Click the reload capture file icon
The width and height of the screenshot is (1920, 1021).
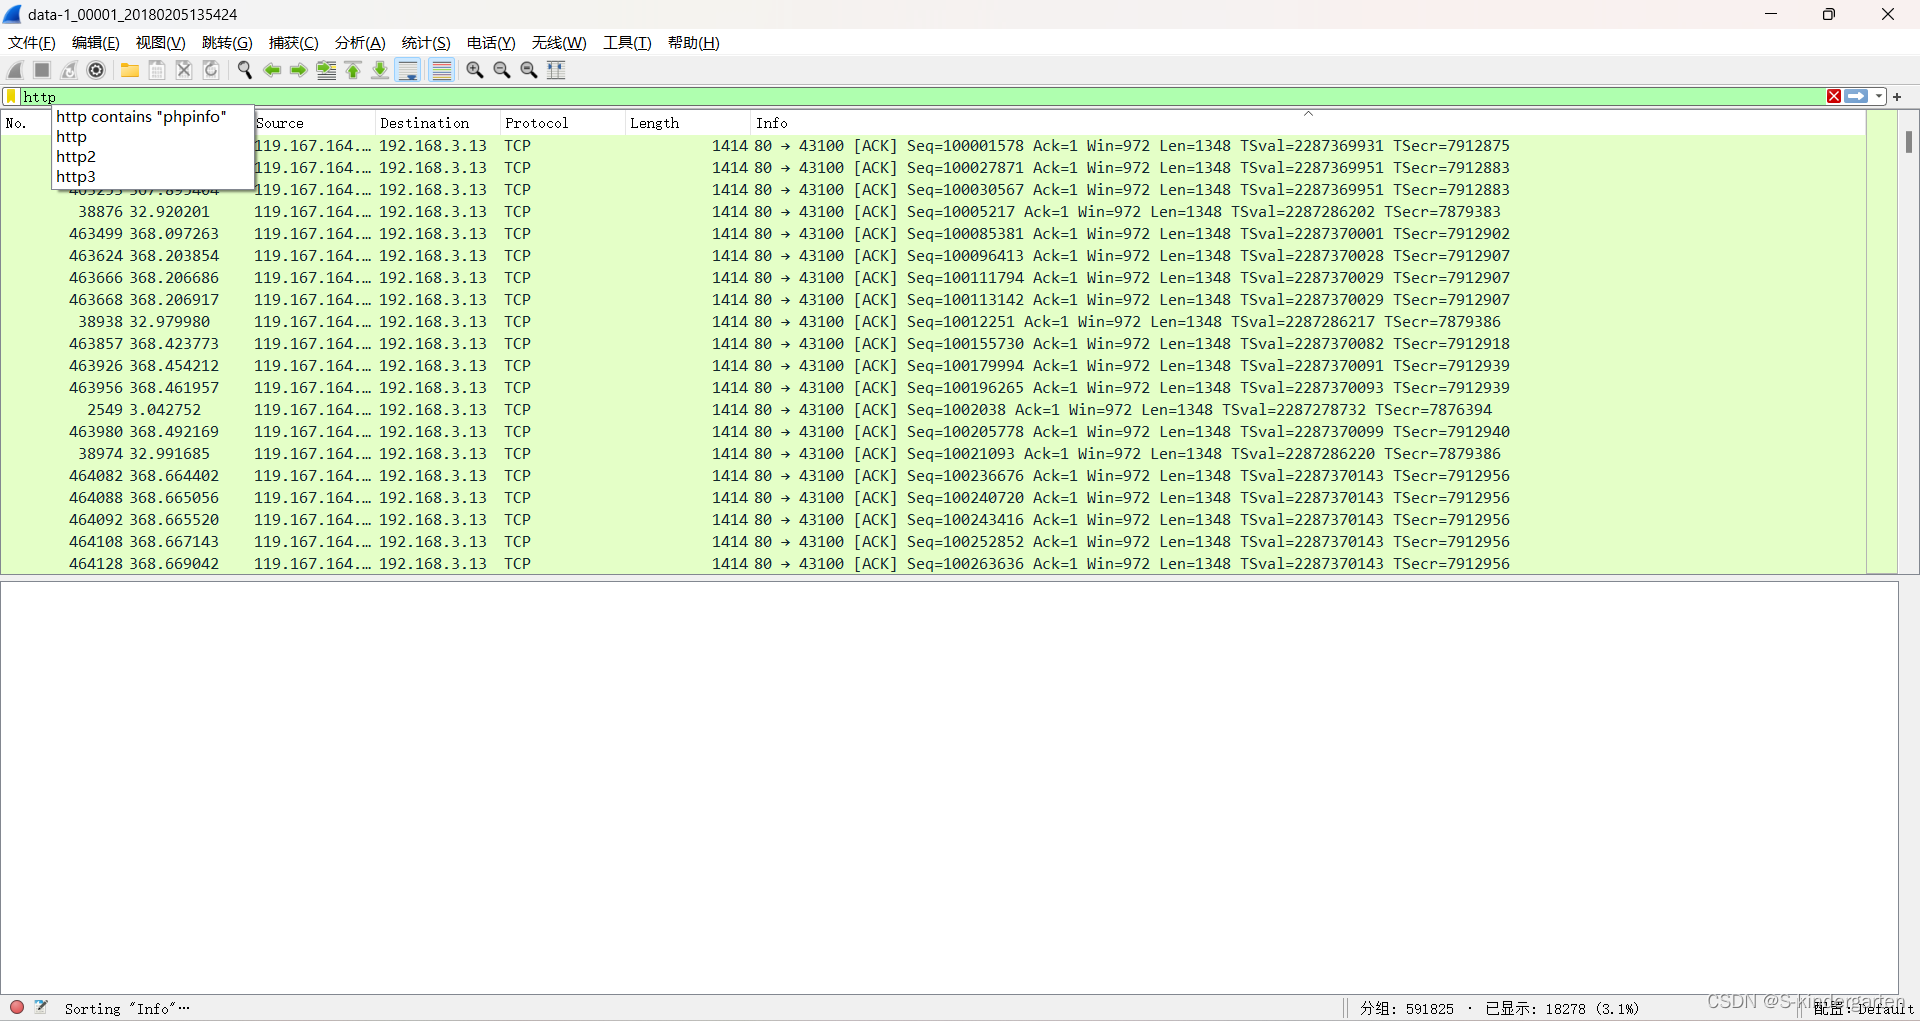(211, 70)
